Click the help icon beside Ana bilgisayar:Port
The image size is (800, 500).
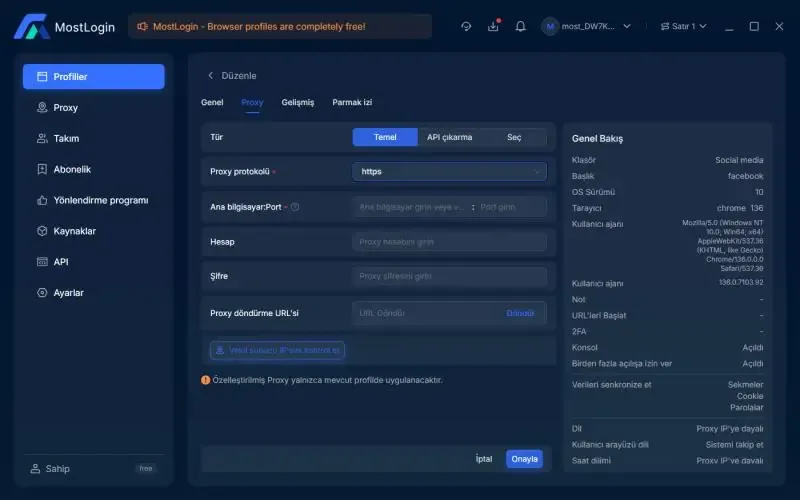pyautogui.click(x=295, y=207)
